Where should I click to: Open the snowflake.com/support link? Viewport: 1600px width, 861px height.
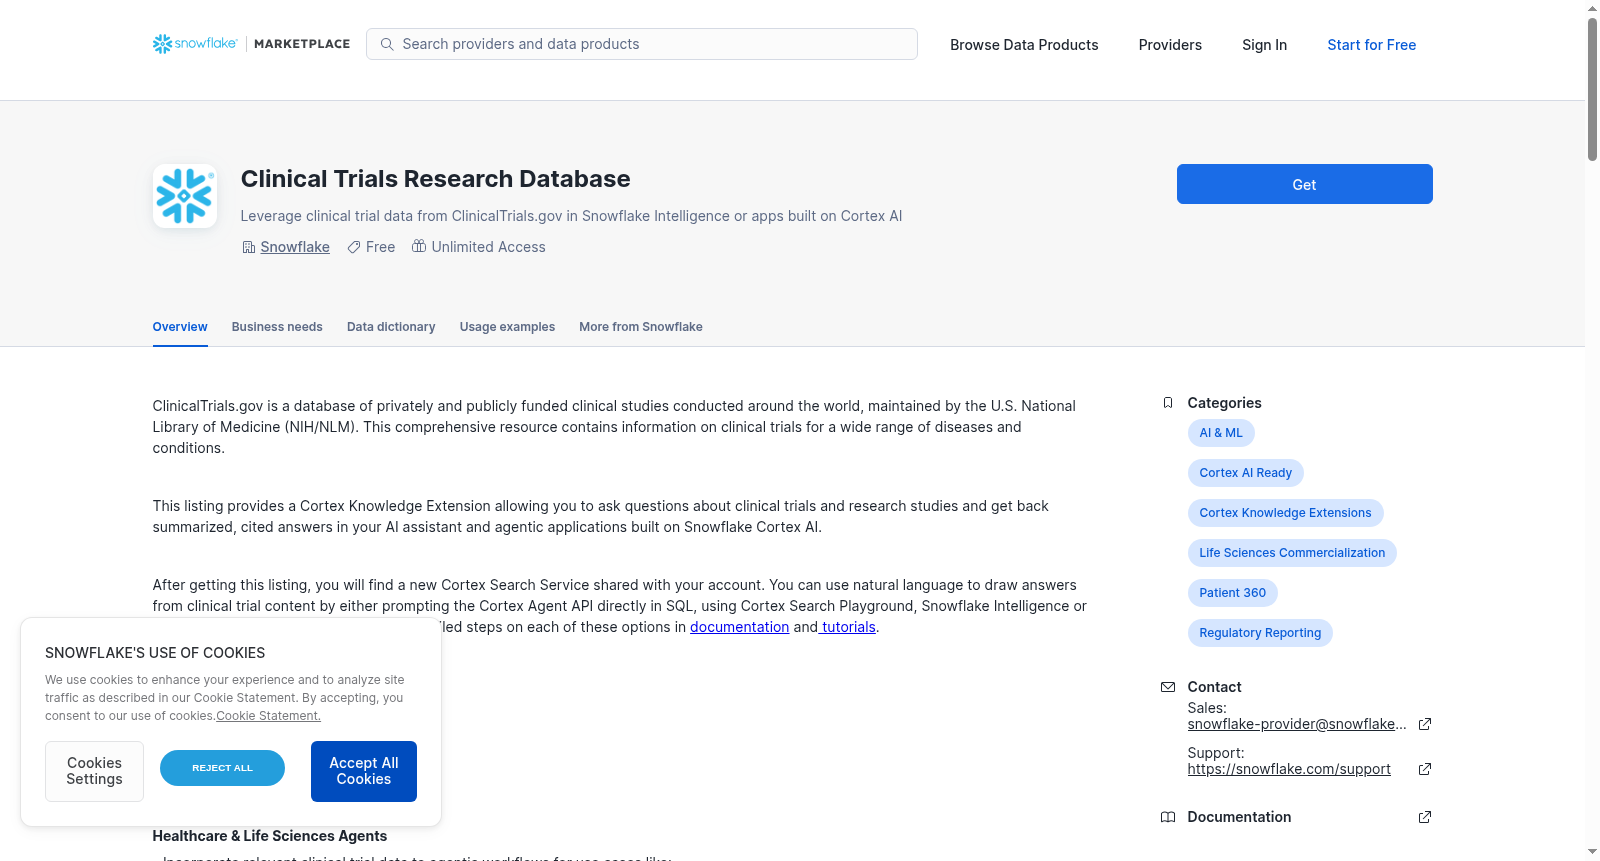point(1289,769)
